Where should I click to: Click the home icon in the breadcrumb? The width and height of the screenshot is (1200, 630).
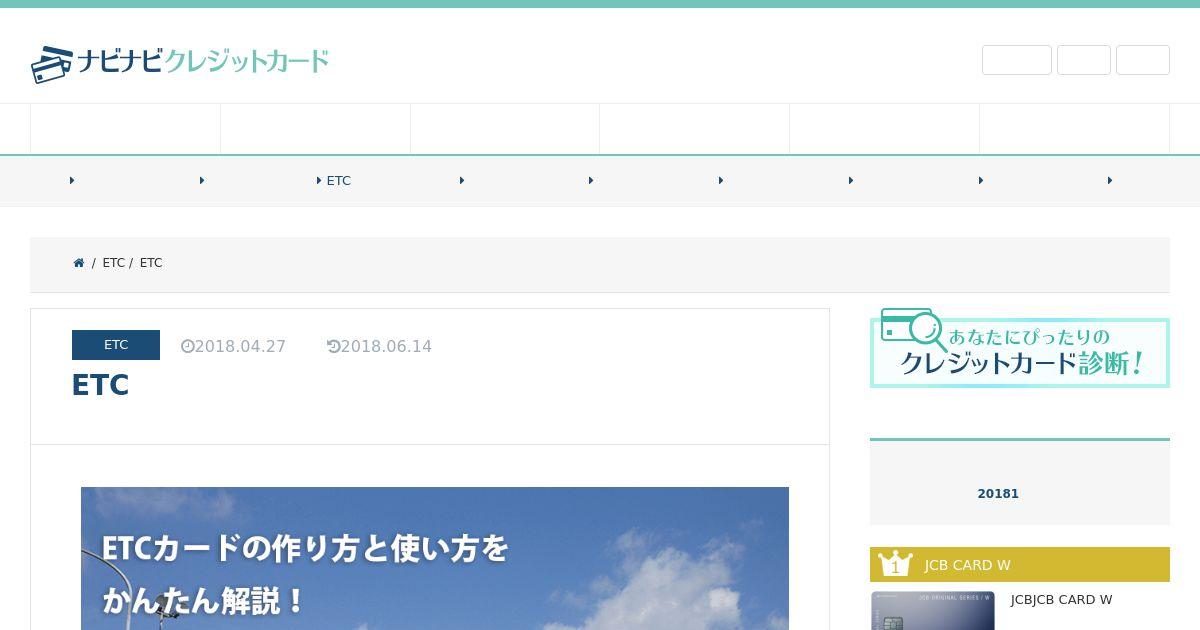(x=79, y=263)
